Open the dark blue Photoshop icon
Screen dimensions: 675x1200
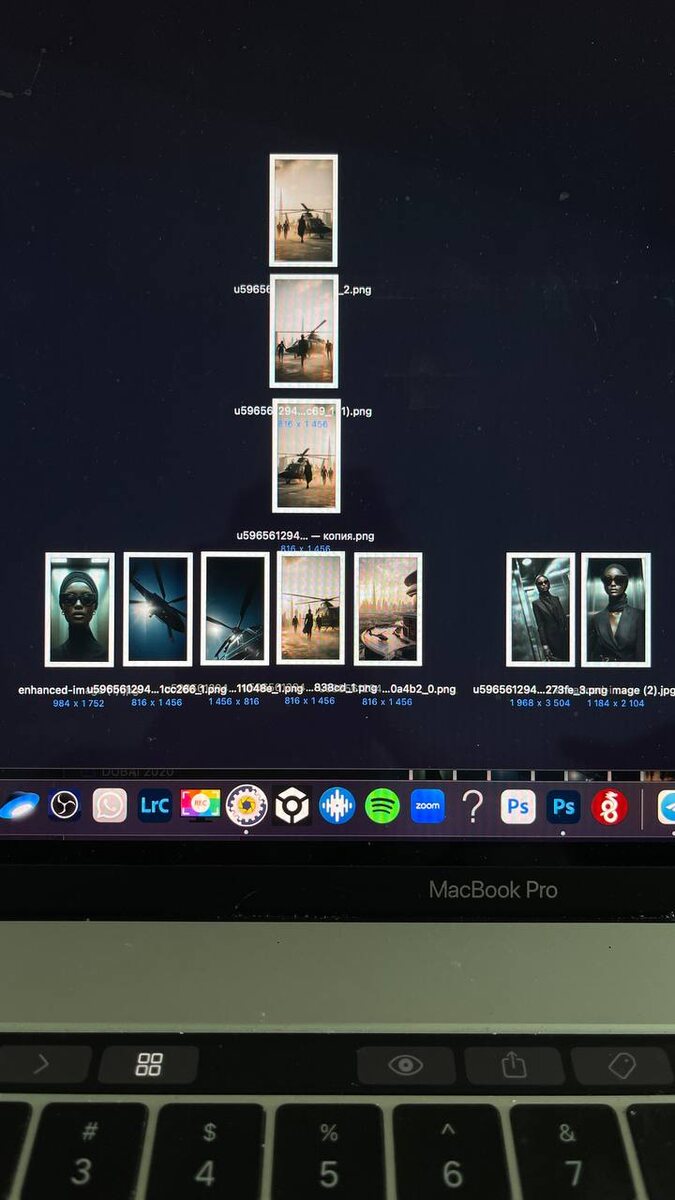[563, 806]
